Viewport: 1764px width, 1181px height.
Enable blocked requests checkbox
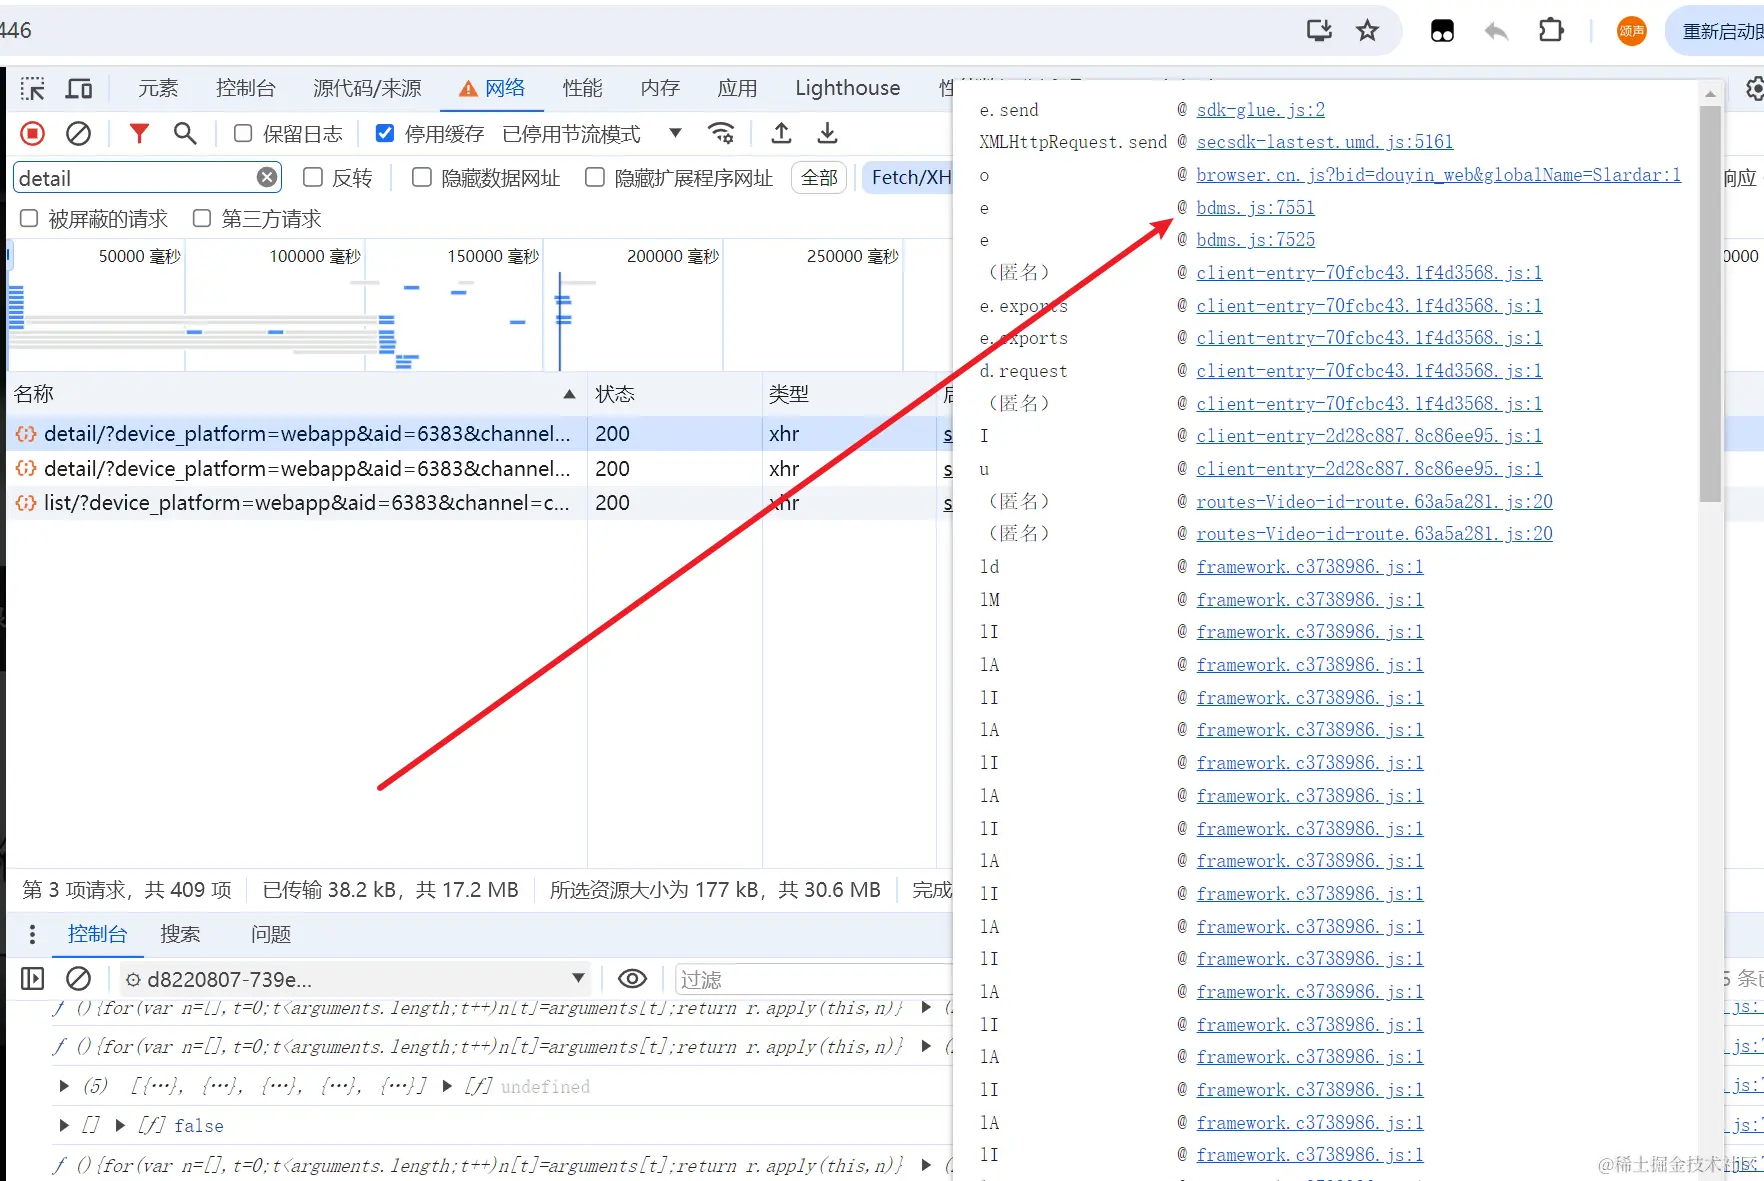coord(29,219)
